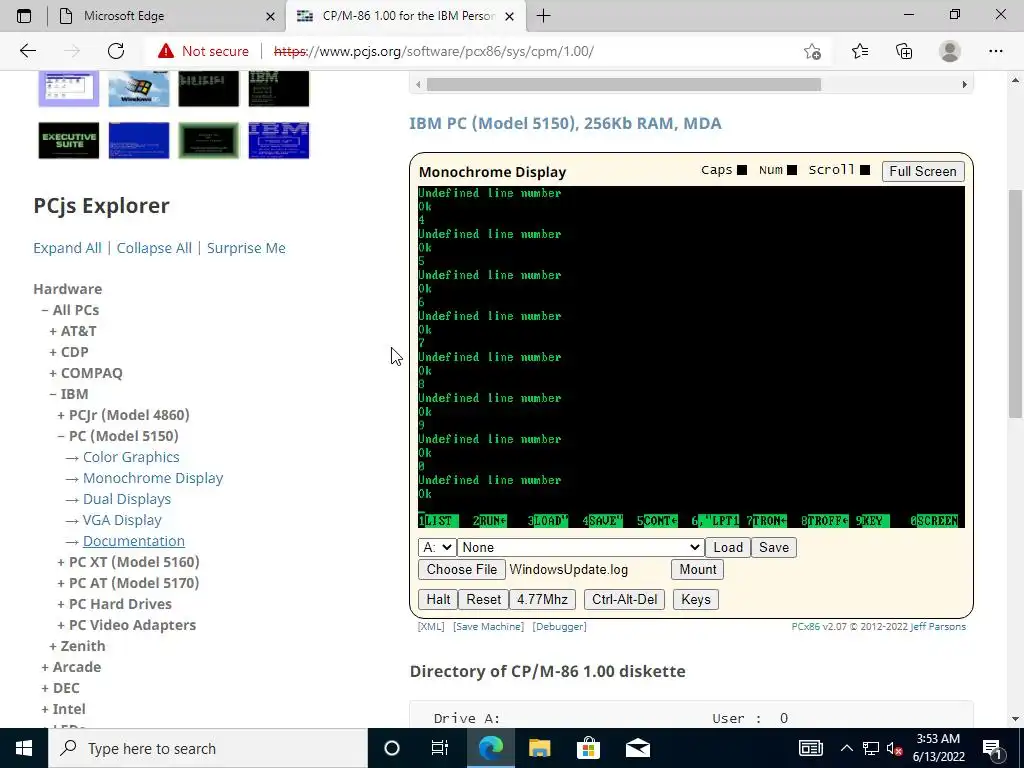Click the Caps indicator square

742,170
